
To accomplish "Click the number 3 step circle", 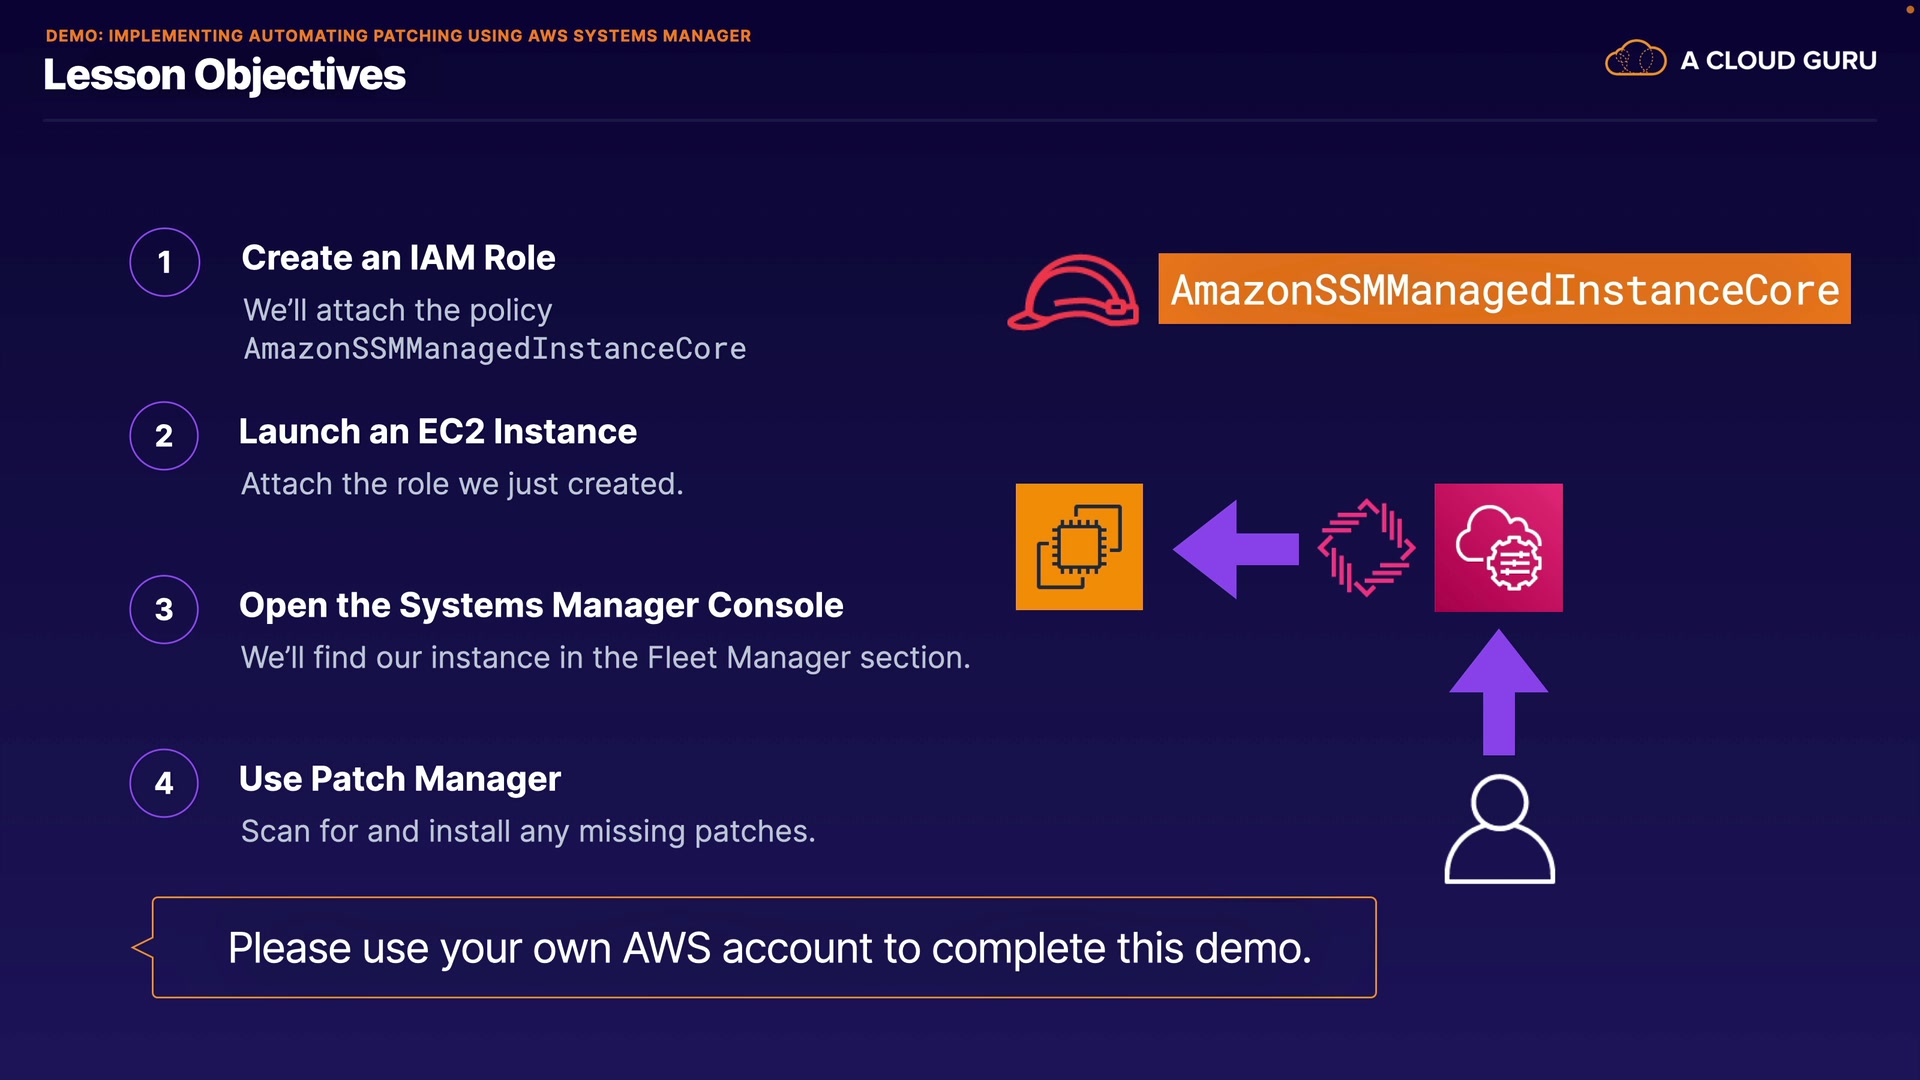I will (x=164, y=609).
